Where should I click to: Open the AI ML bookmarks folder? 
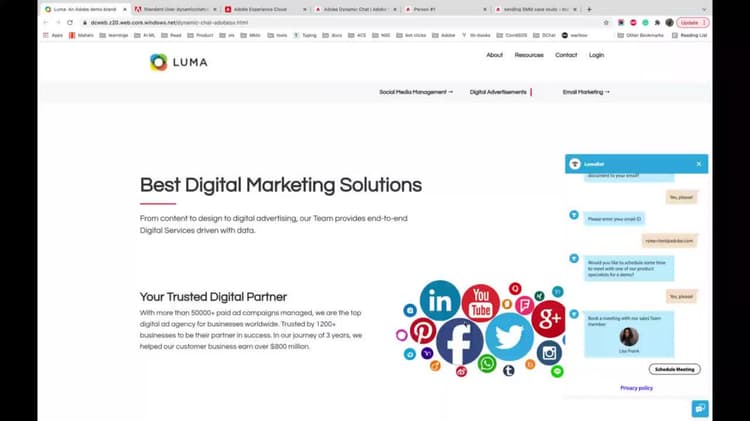coord(145,35)
